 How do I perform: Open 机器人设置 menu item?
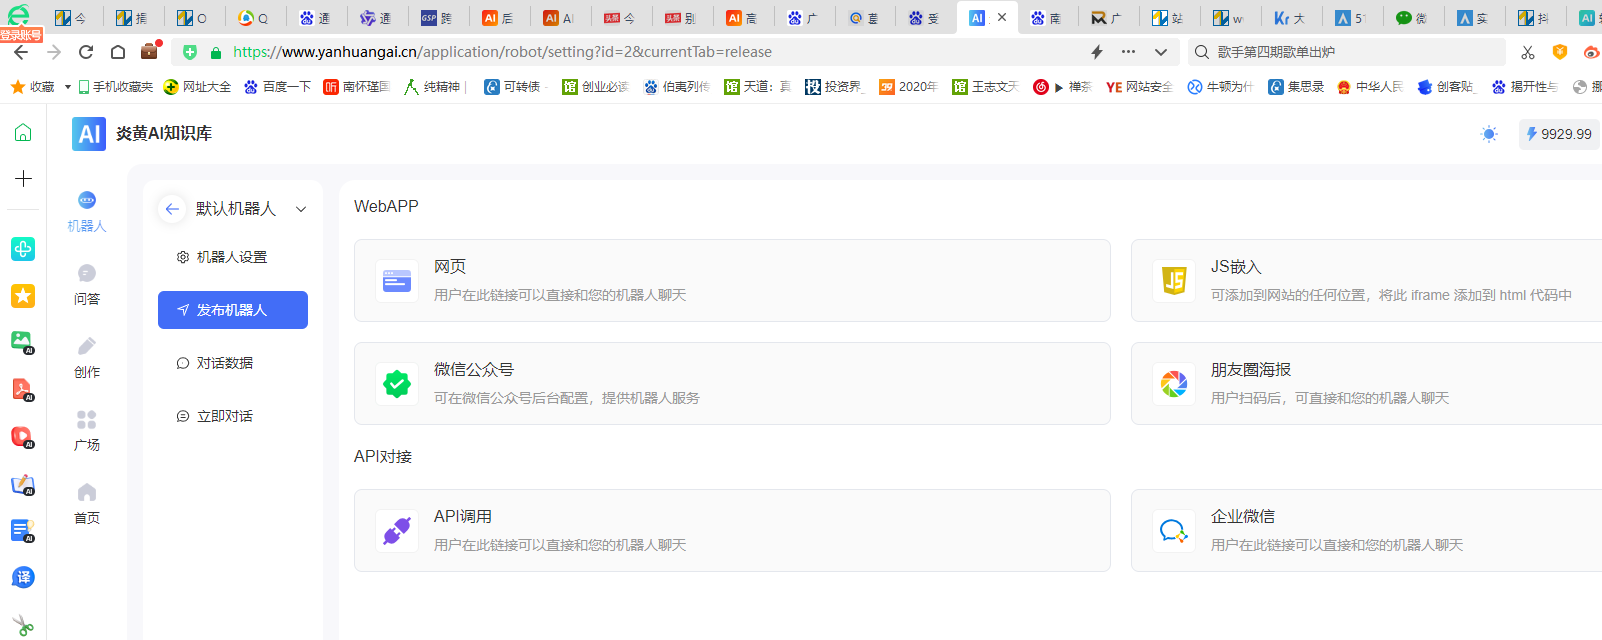233,257
